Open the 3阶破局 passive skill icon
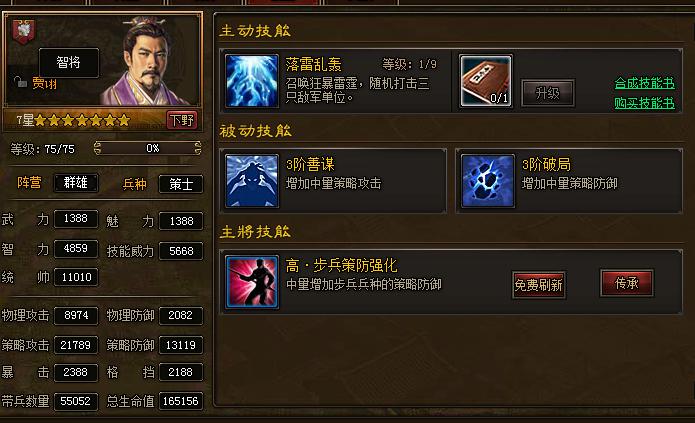695x423 pixels. [488, 181]
